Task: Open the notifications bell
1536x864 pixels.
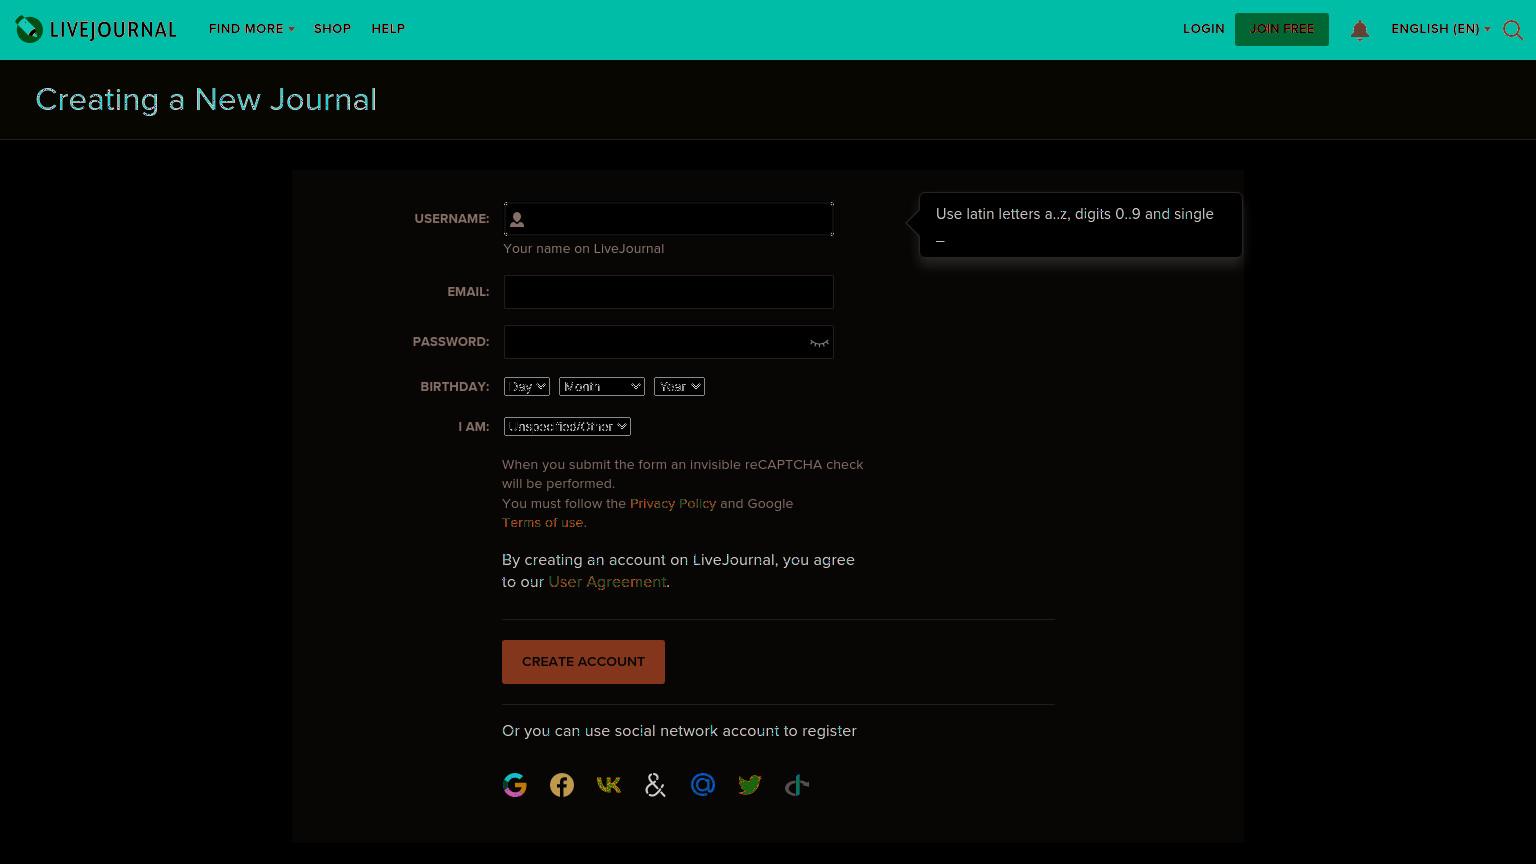Action: click(1359, 30)
